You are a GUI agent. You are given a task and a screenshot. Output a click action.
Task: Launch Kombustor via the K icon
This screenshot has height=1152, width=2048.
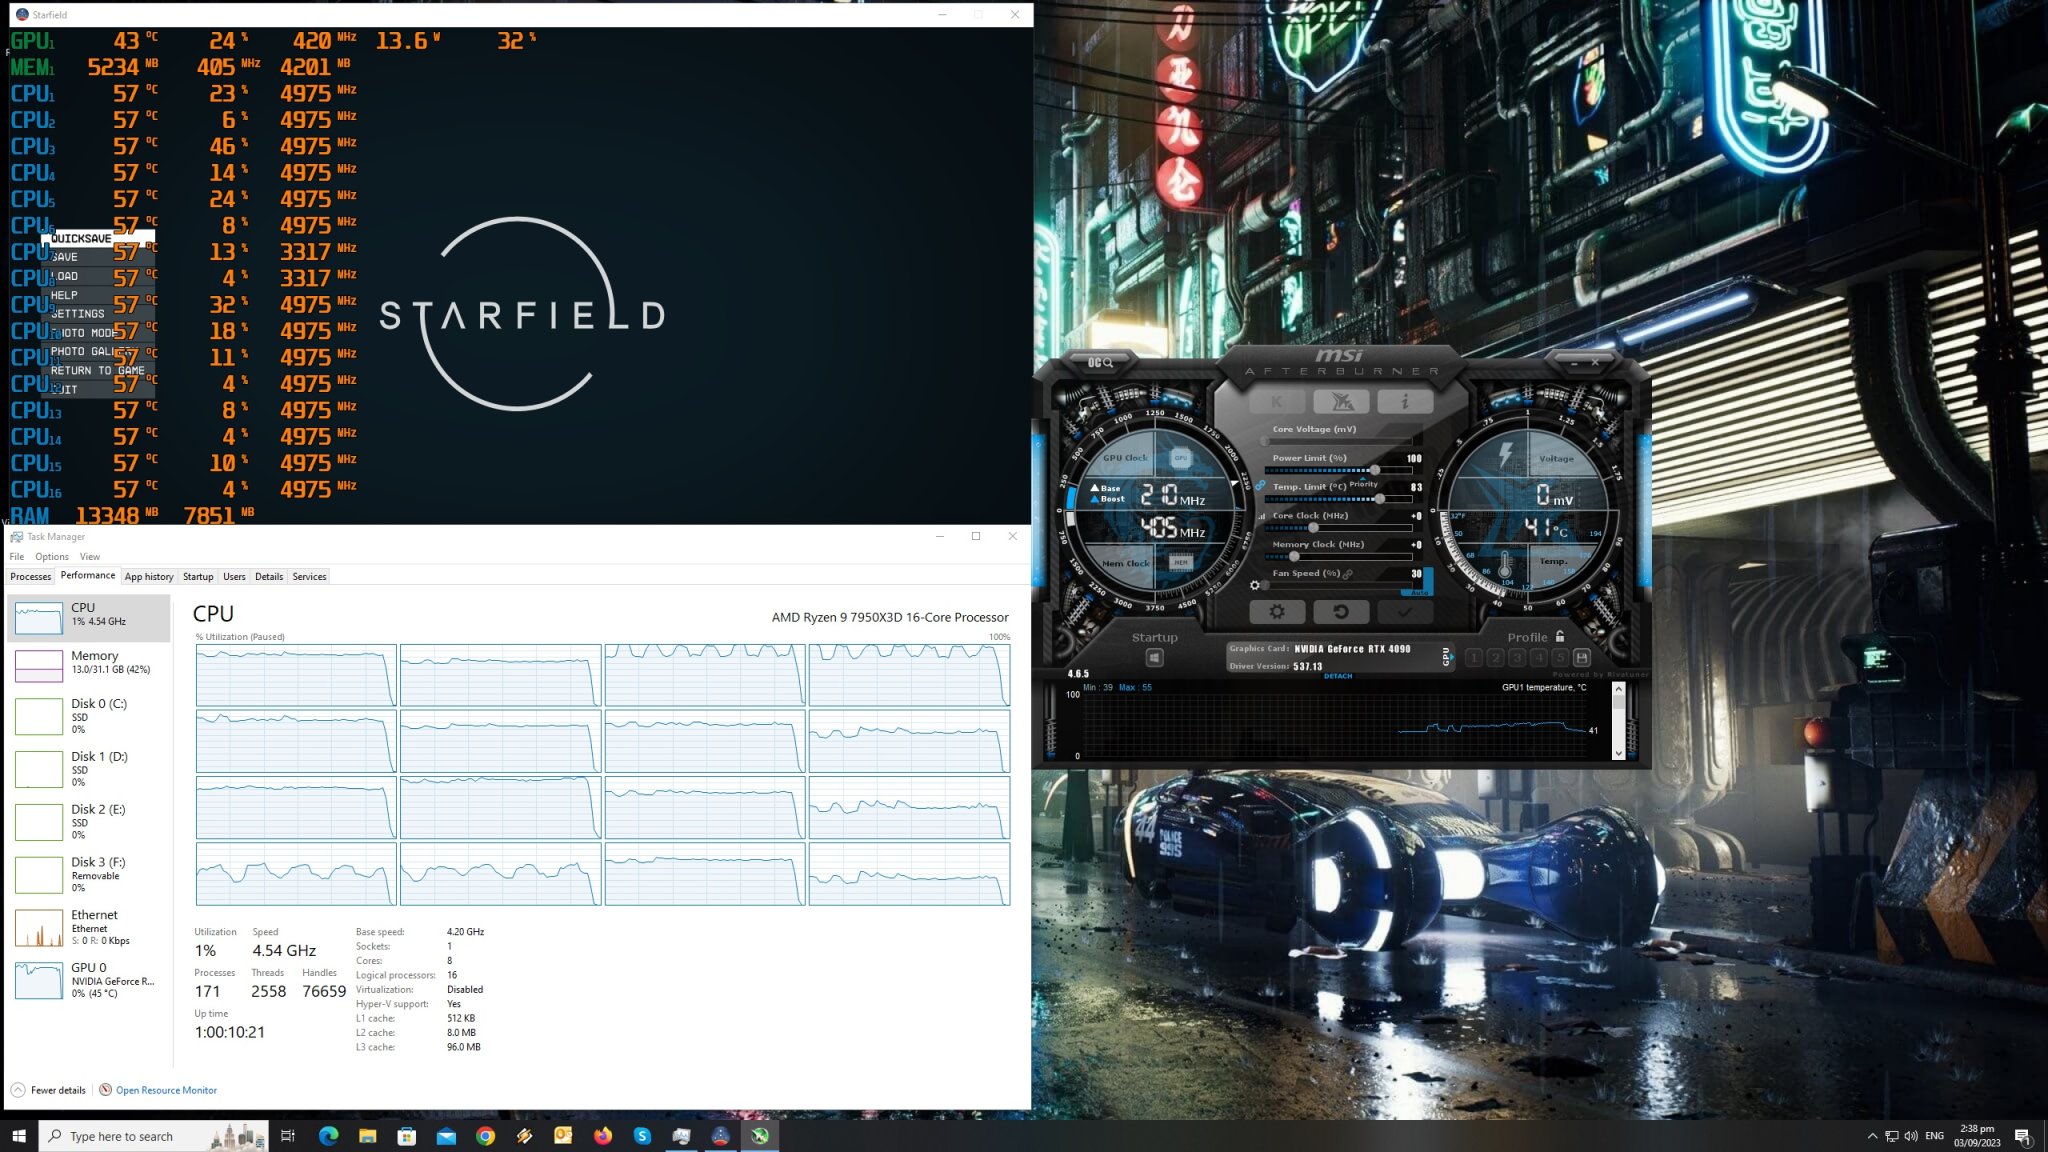1276,401
